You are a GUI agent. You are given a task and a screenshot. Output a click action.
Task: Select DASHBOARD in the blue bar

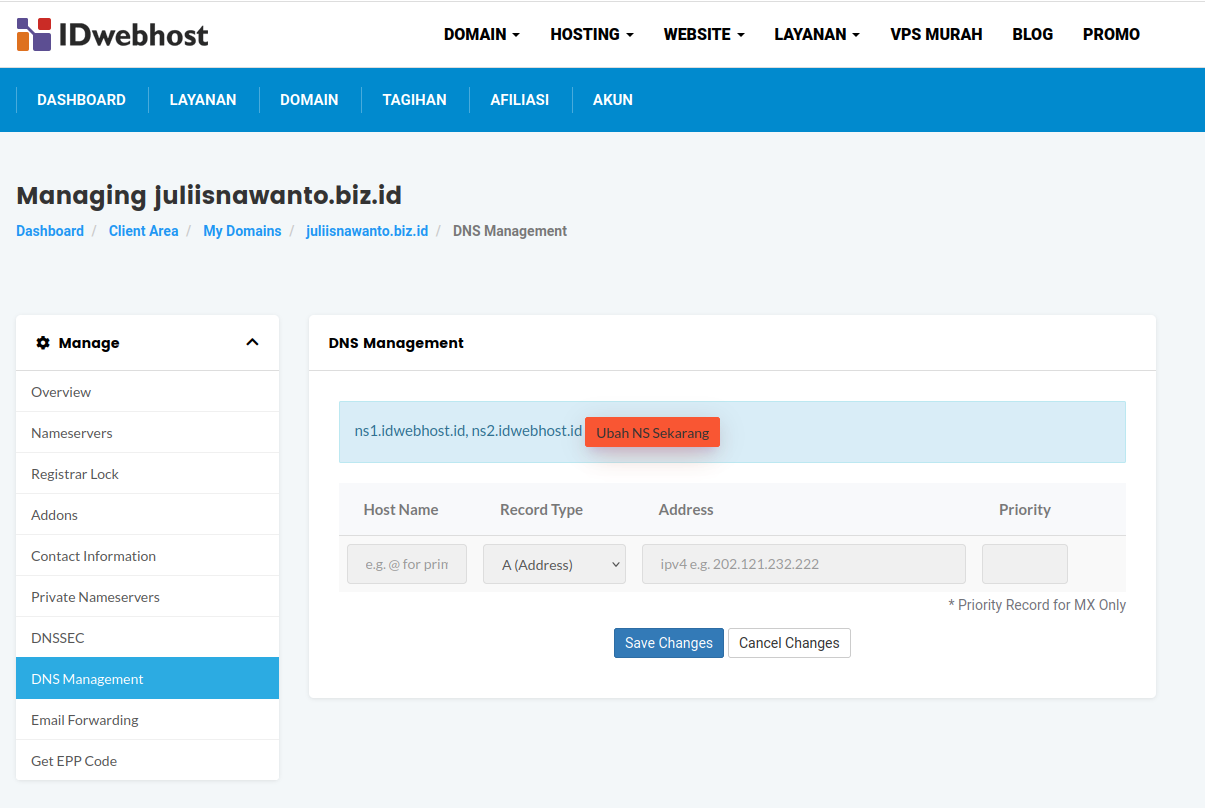[x=81, y=100]
